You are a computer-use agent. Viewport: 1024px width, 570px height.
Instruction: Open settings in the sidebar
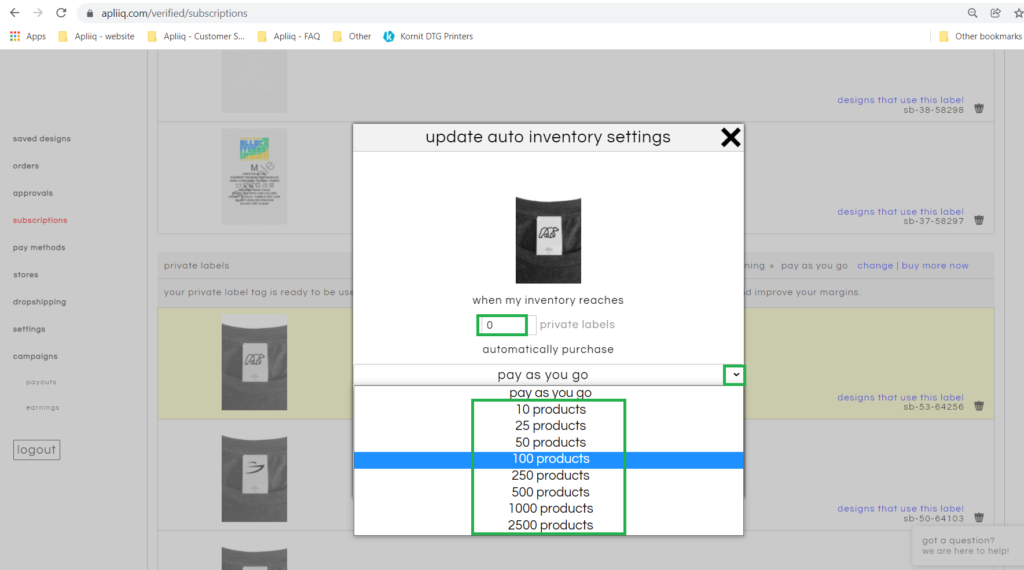coord(29,329)
